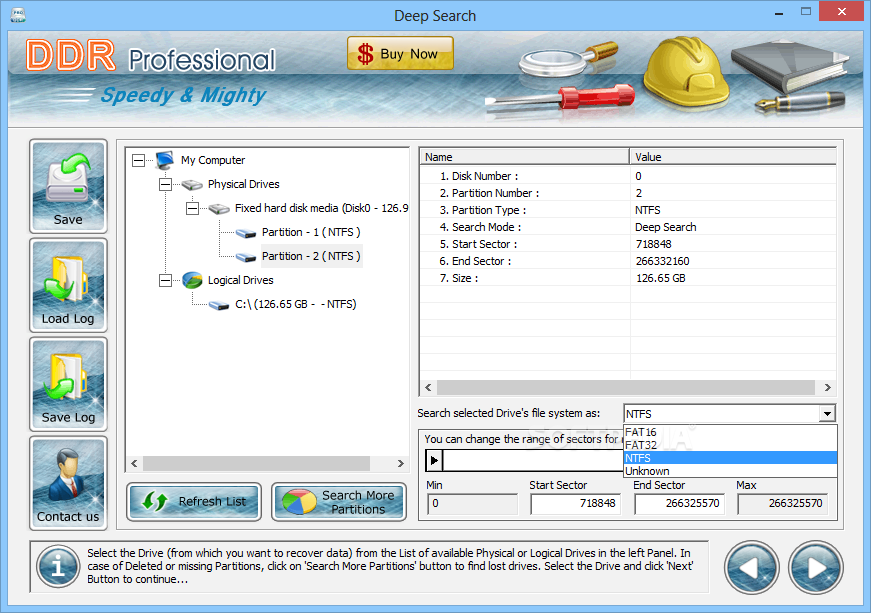Click details table scroll right arrow

828,387
